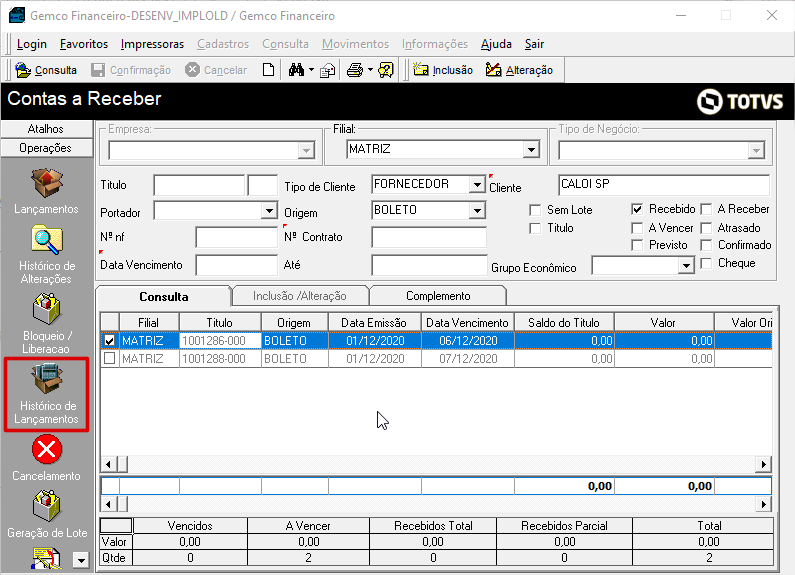Open the Impressoras menu
Image resolution: width=795 pixels, height=575 pixels.
[x=152, y=44]
